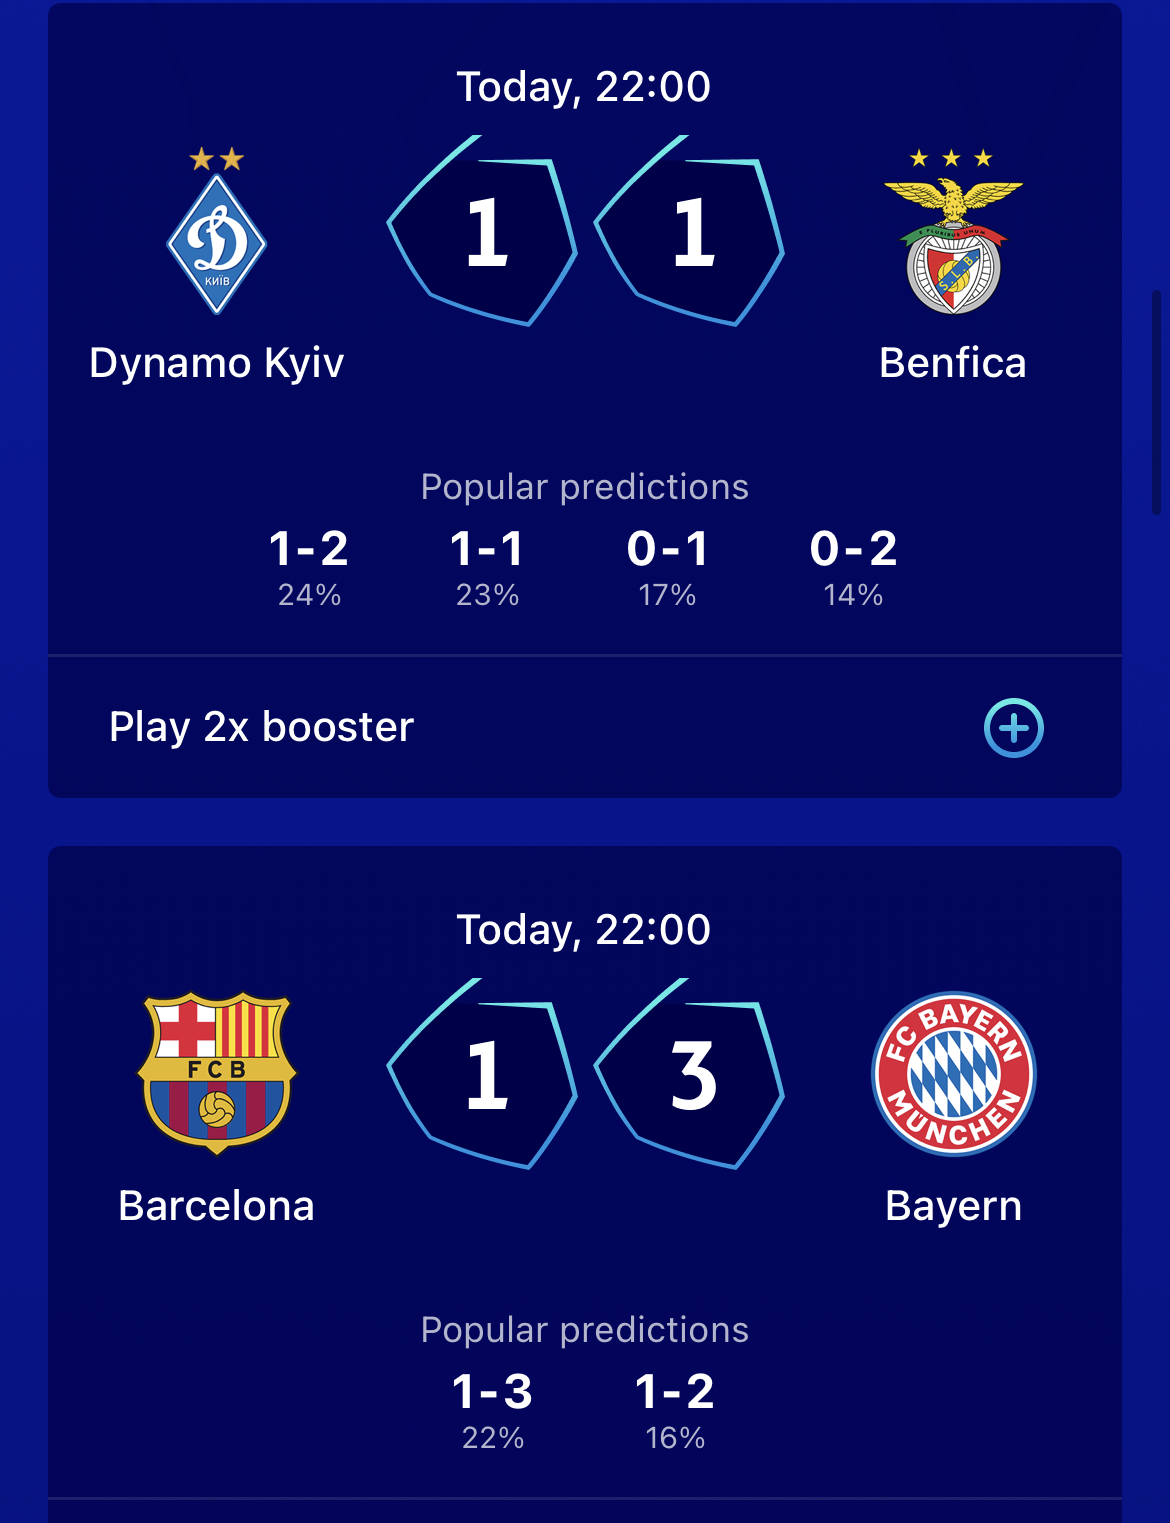Tap the FC Barcelona crest

(216, 1072)
